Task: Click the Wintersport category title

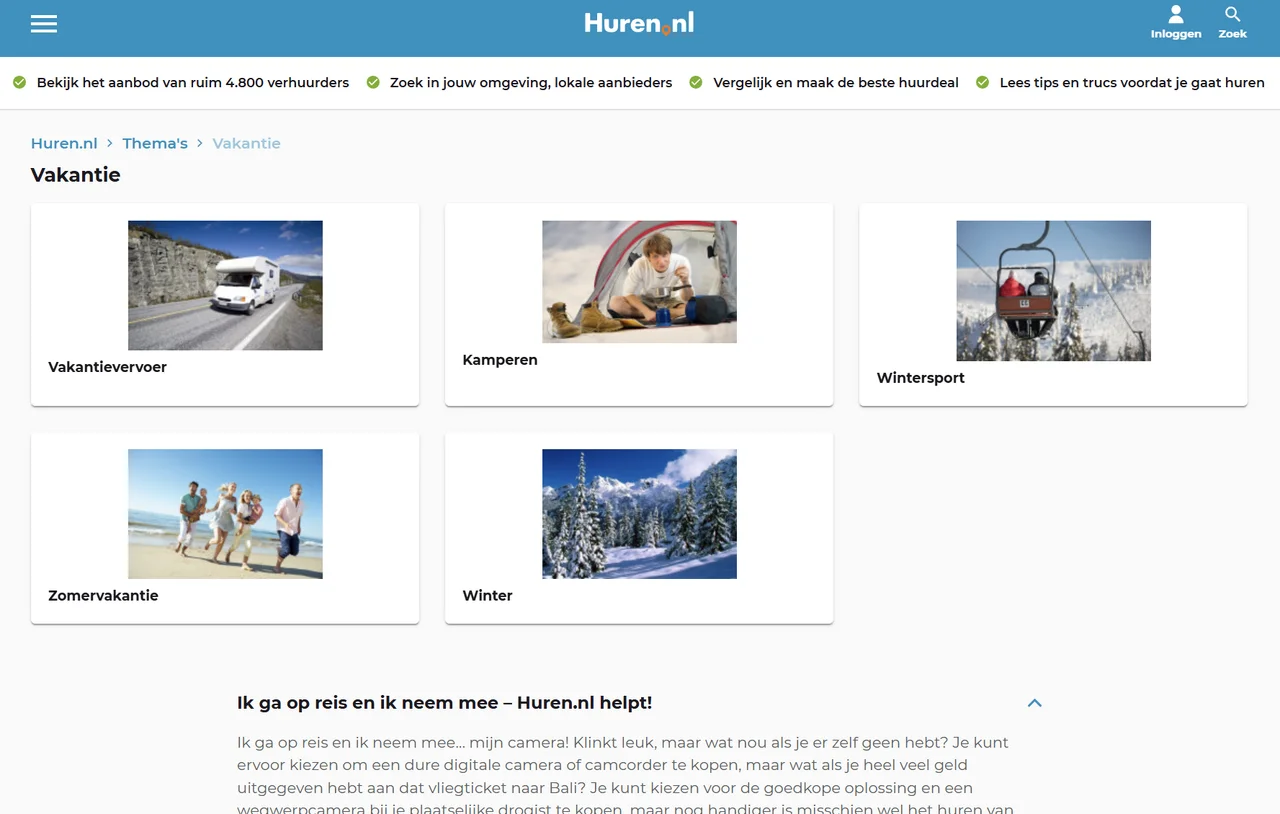Action: click(x=920, y=378)
